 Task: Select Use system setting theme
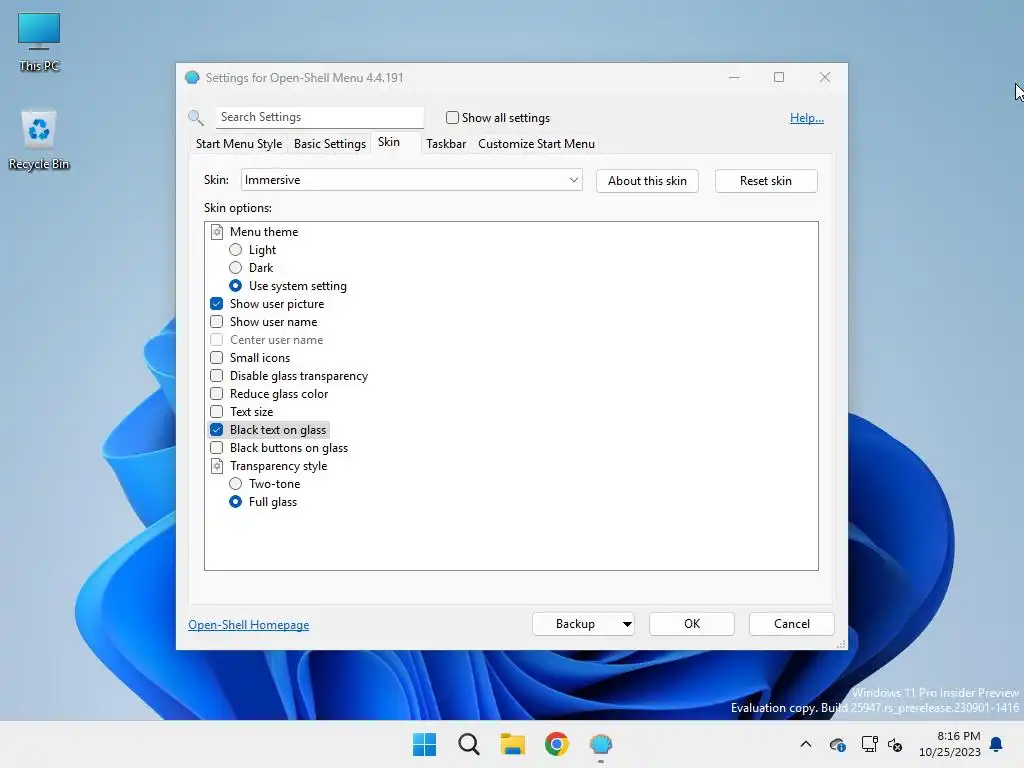click(236, 286)
